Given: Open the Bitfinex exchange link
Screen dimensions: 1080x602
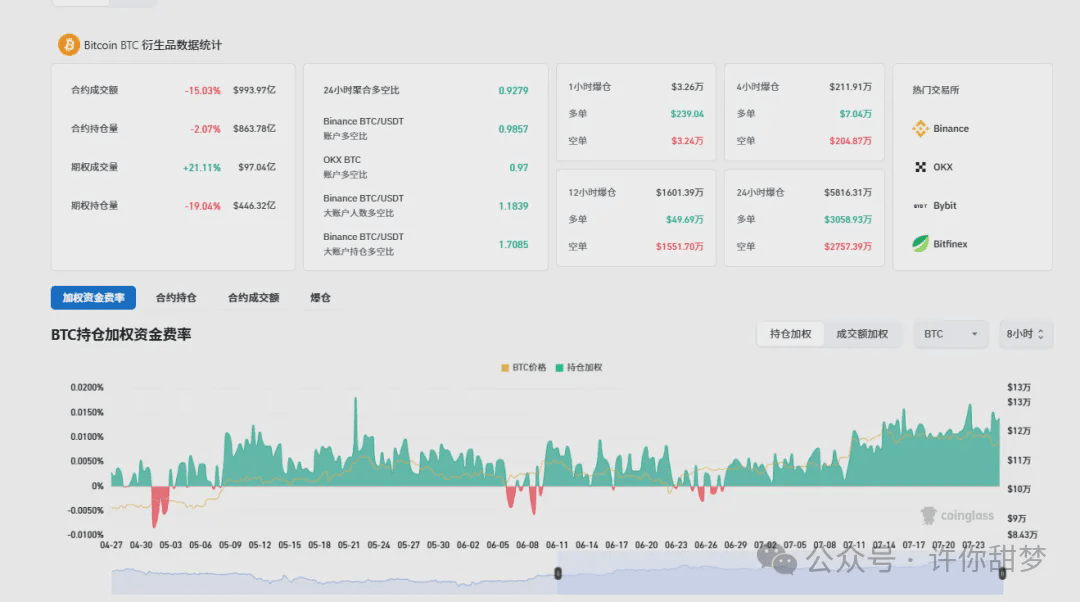Looking at the screenshot, I should click(950, 244).
